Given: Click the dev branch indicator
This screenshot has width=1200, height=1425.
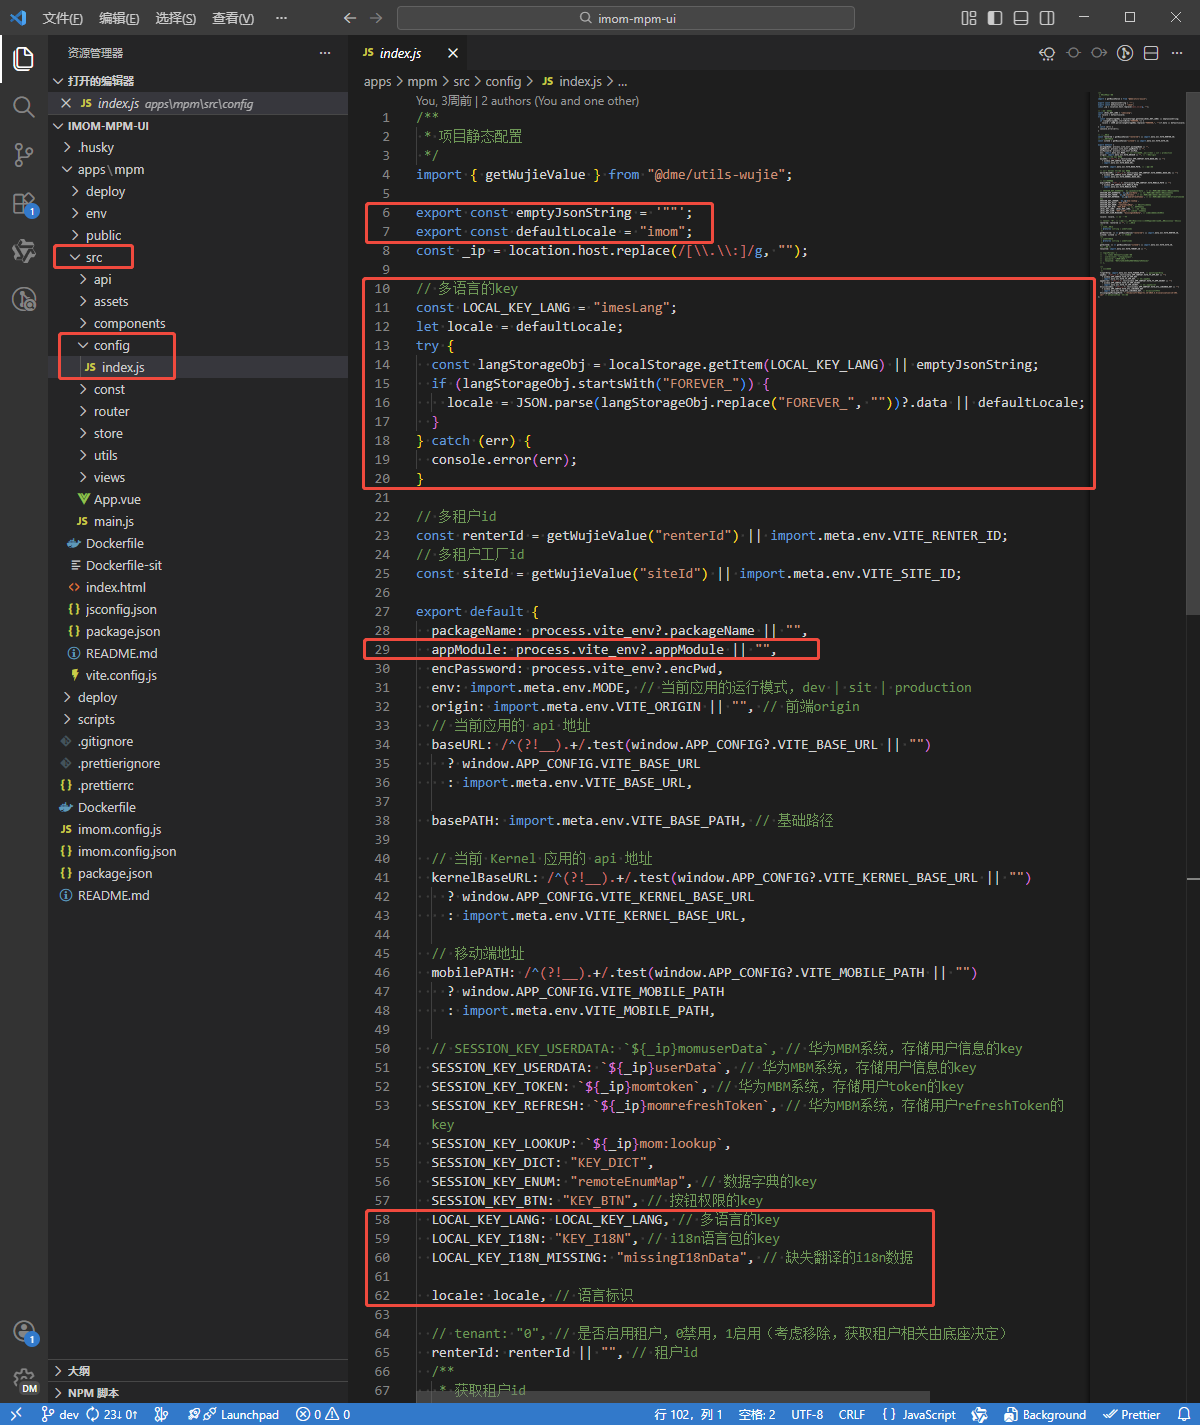Looking at the screenshot, I should click(x=60, y=1414).
